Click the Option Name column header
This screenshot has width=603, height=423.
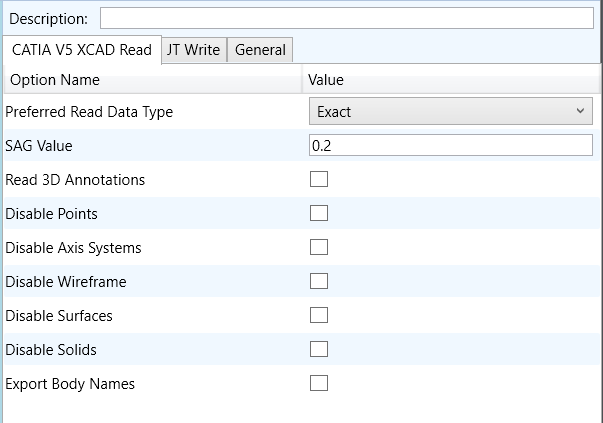pos(153,80)
